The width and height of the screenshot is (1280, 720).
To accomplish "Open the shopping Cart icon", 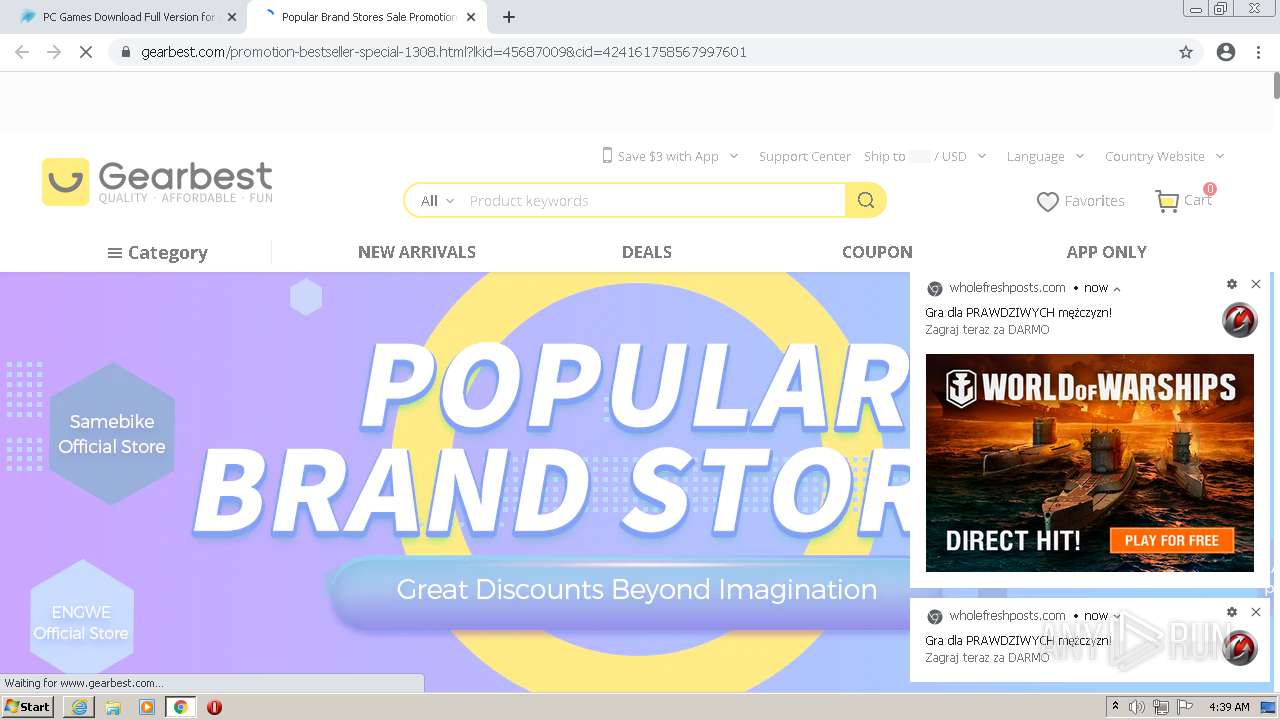I will (x=1167, y=201).
